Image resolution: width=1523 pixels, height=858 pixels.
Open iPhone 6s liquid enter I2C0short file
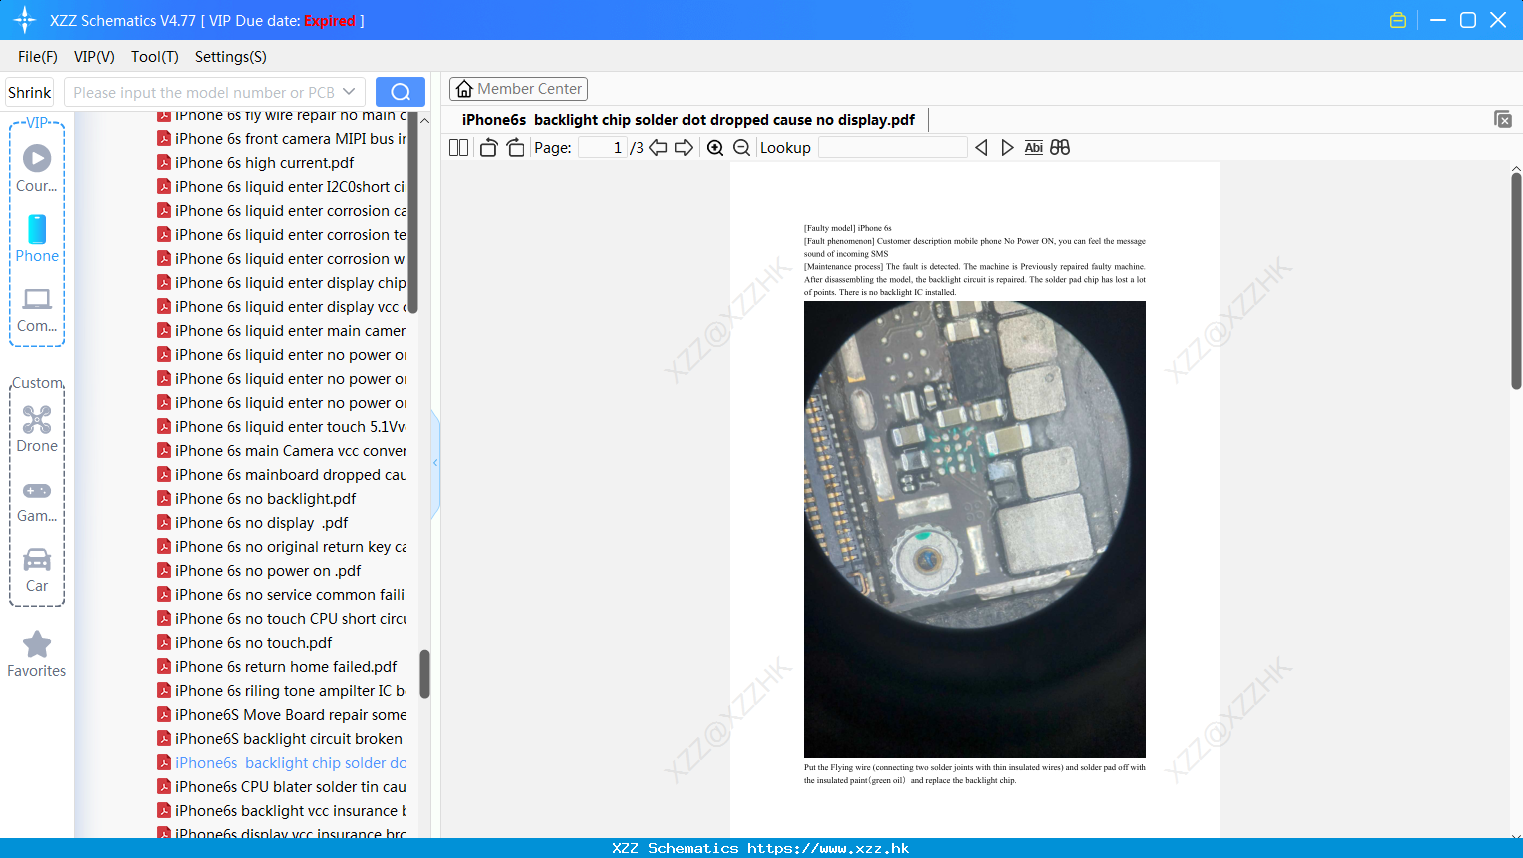tap(282, 187)
